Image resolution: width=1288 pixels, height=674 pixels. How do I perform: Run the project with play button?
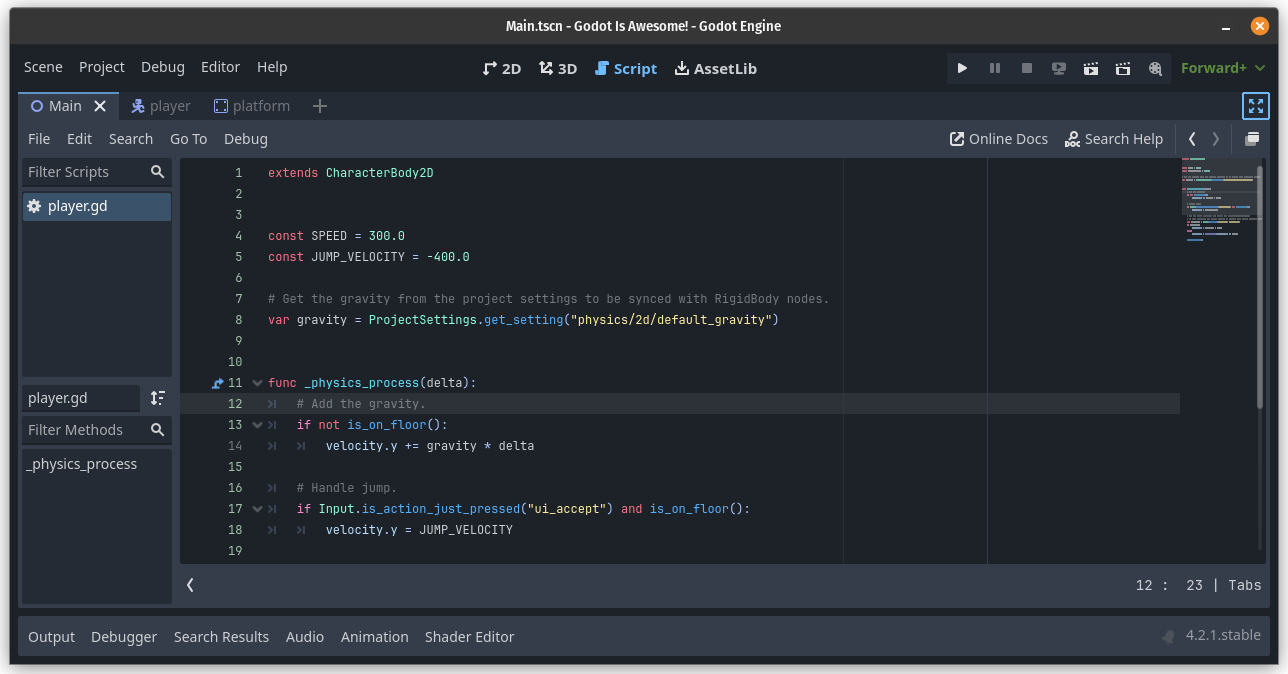[962, 68]
